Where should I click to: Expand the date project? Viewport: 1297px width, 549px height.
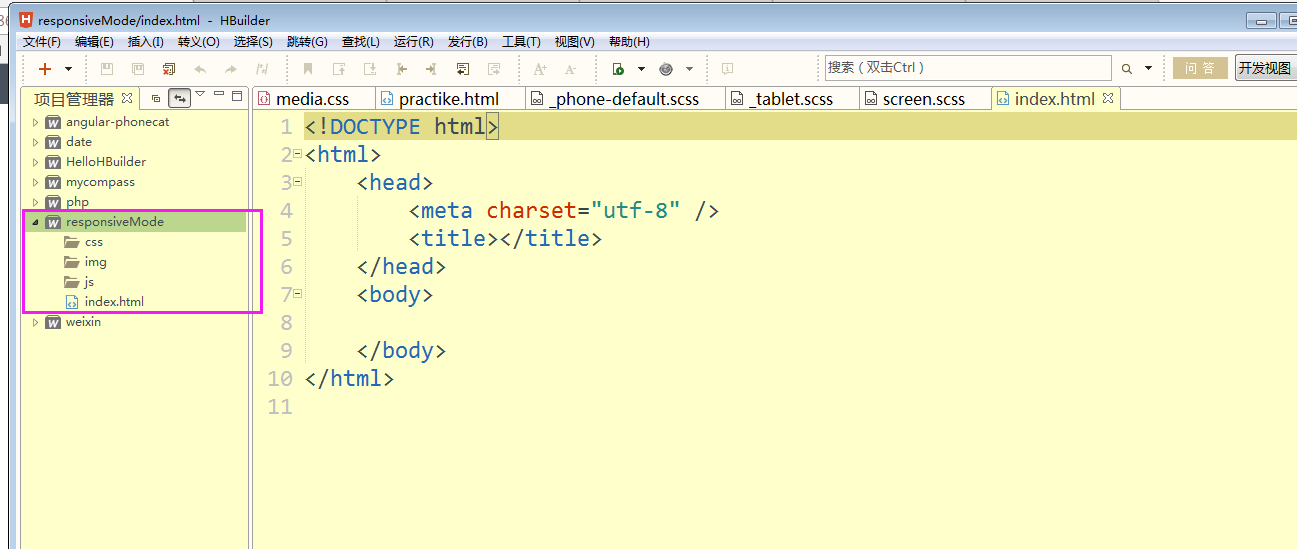coord(36,142)
